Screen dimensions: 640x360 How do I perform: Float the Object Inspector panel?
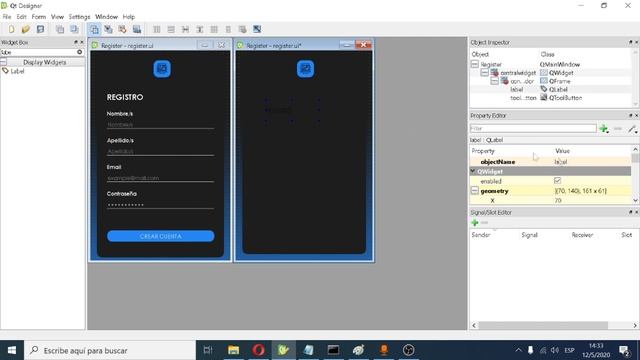tap(630, 42)
